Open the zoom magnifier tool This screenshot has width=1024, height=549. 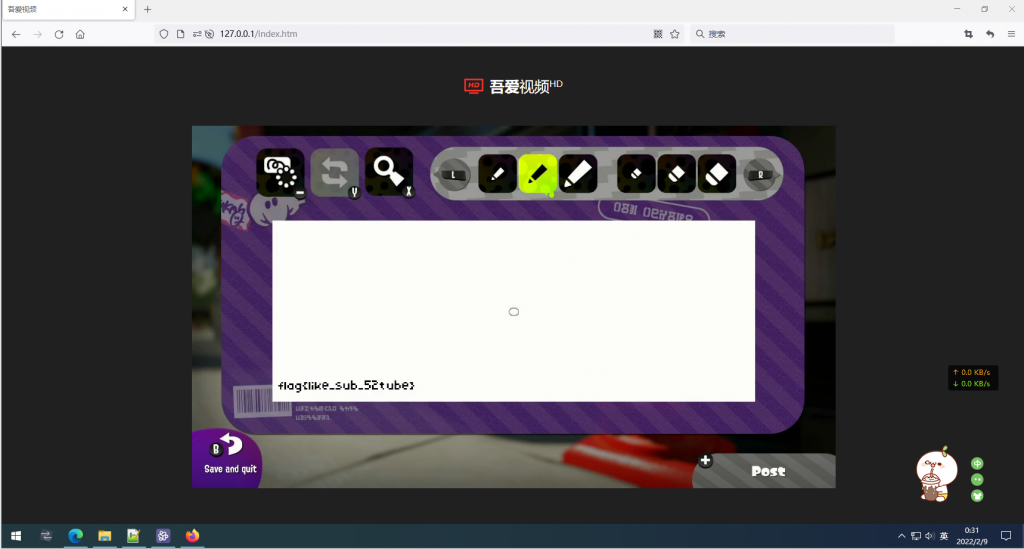pos(389,172)
